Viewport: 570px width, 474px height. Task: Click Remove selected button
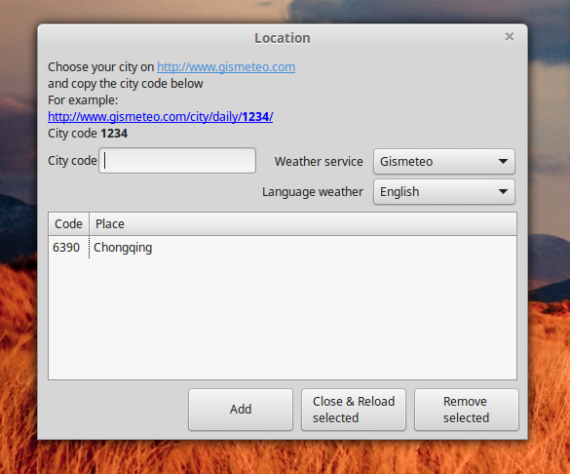(x=466, y=409)
